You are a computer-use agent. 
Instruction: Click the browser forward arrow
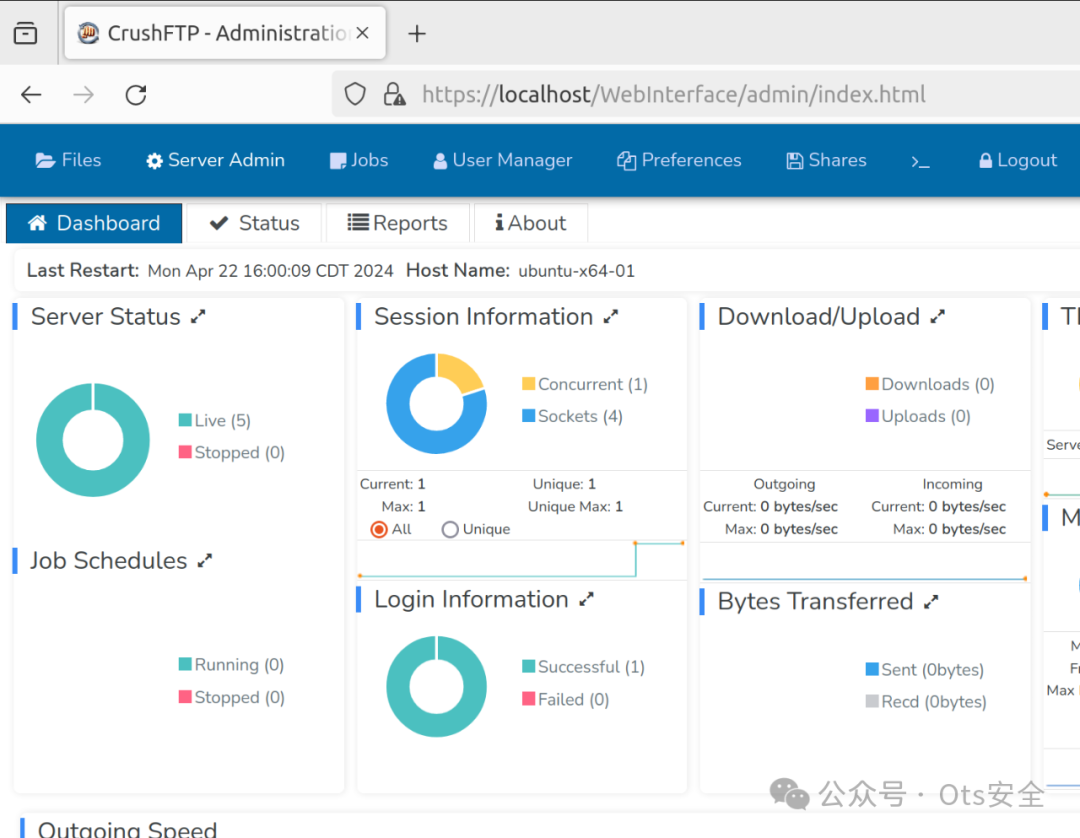tap(83, 94)
